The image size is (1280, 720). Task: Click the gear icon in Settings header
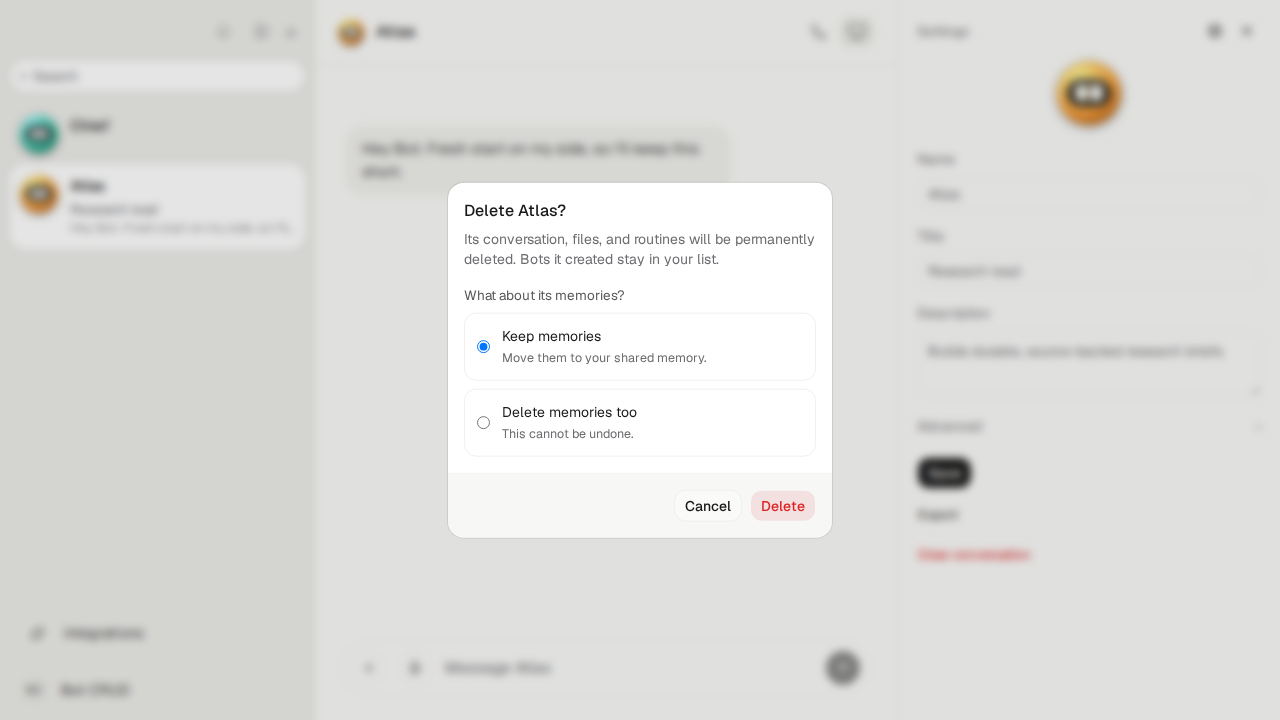click(x=1215, y=31)
